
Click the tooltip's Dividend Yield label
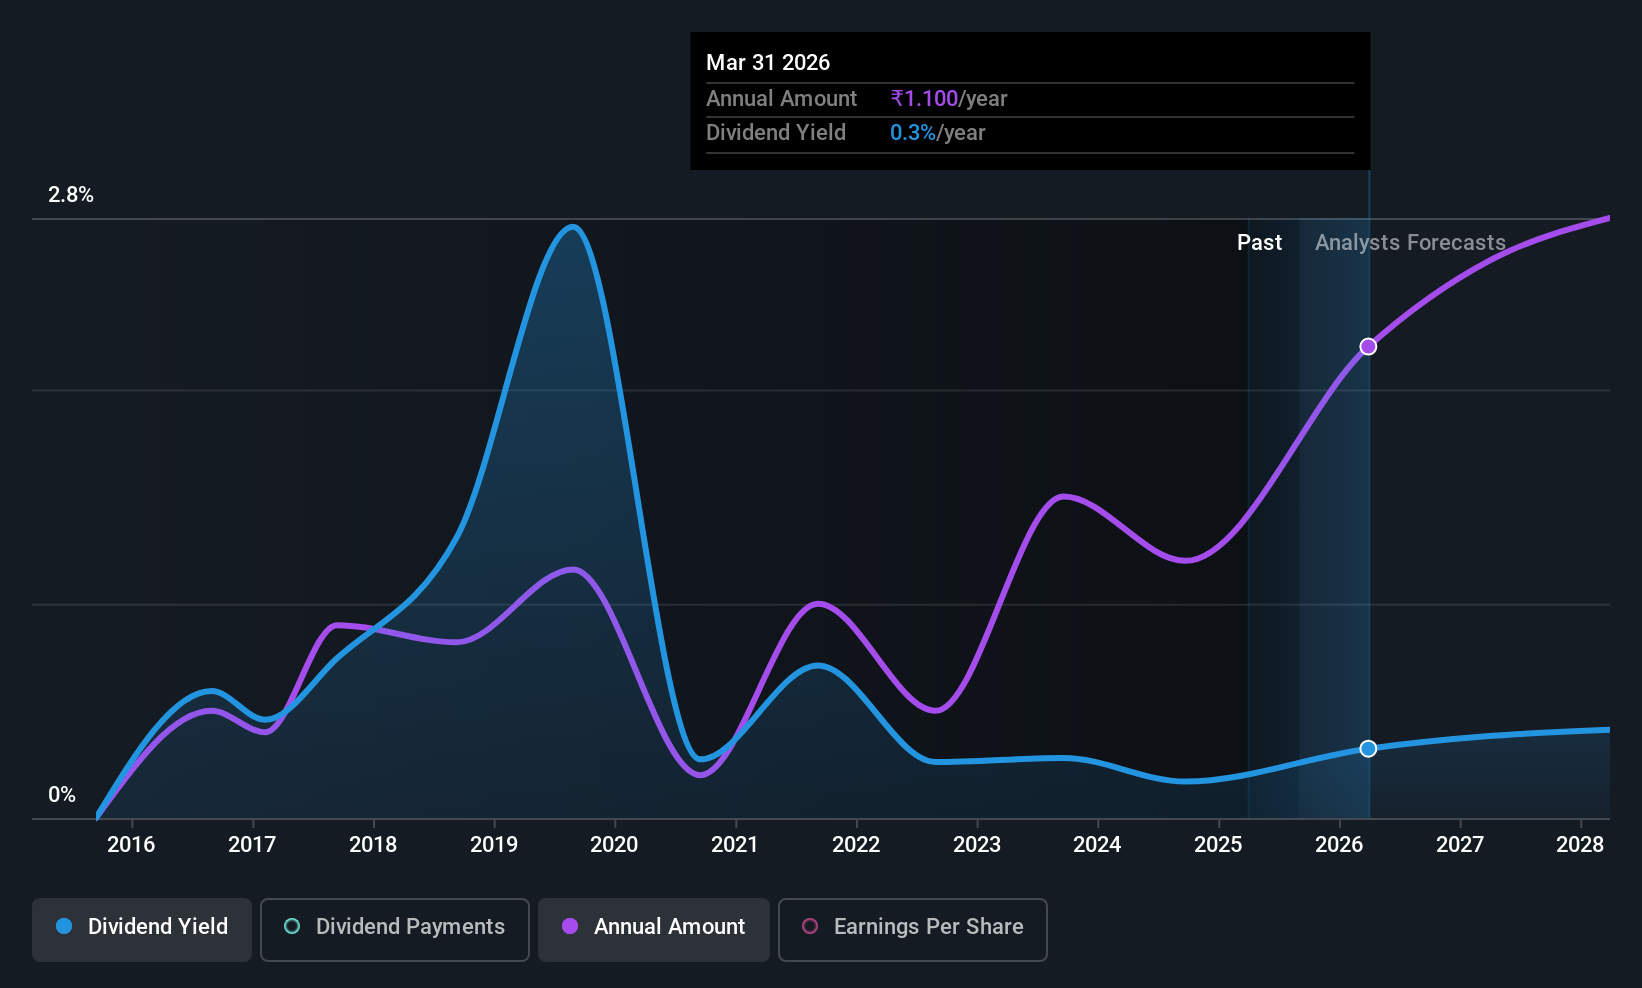776,133
